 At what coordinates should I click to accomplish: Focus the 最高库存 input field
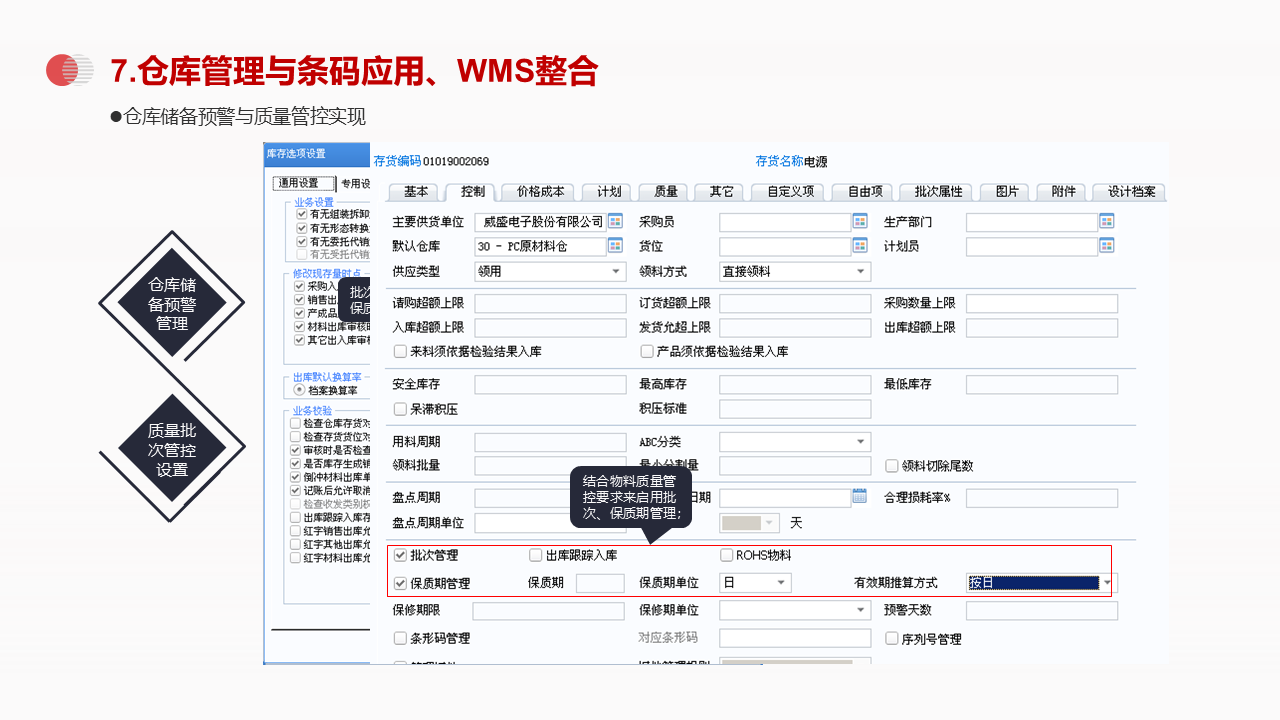[795, 384]
